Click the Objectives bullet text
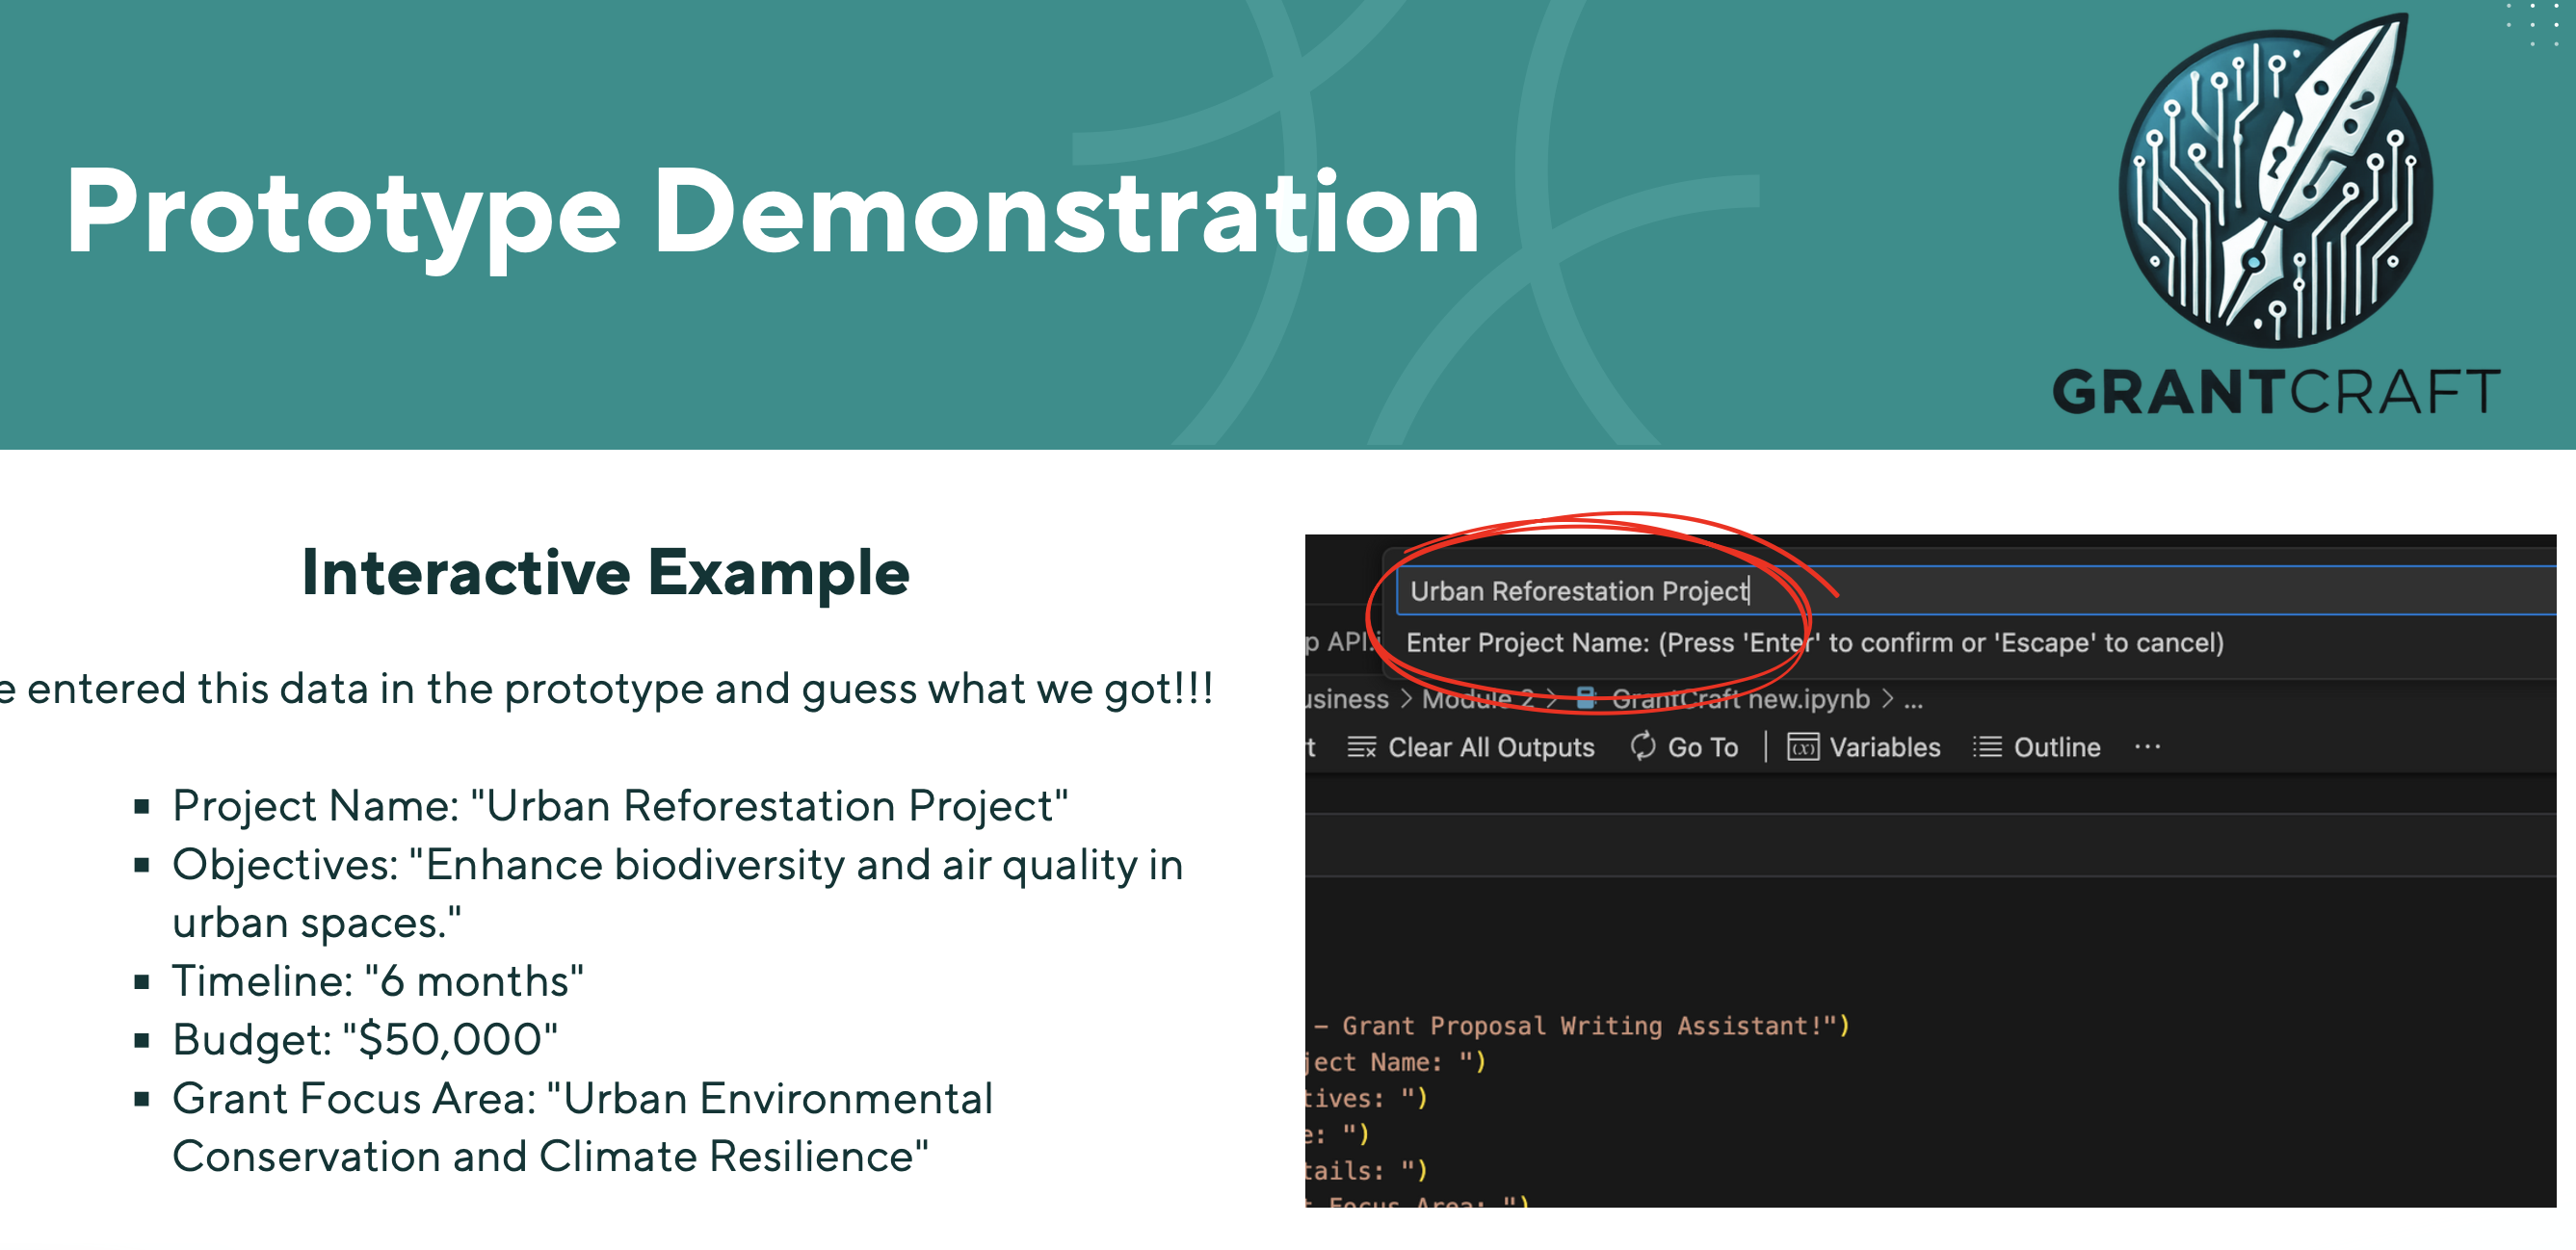Screen dimensions: 2576x1250 (677, 893)
